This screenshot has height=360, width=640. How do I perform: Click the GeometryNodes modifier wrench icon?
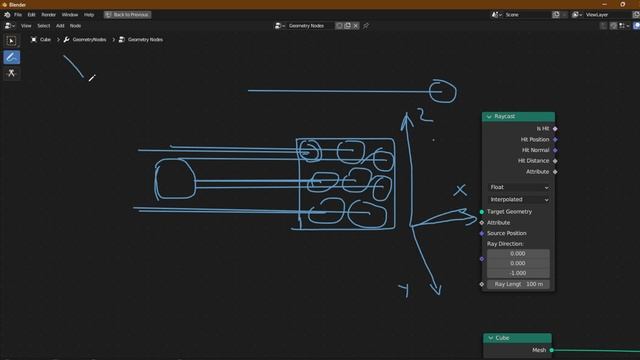point(67,40)
